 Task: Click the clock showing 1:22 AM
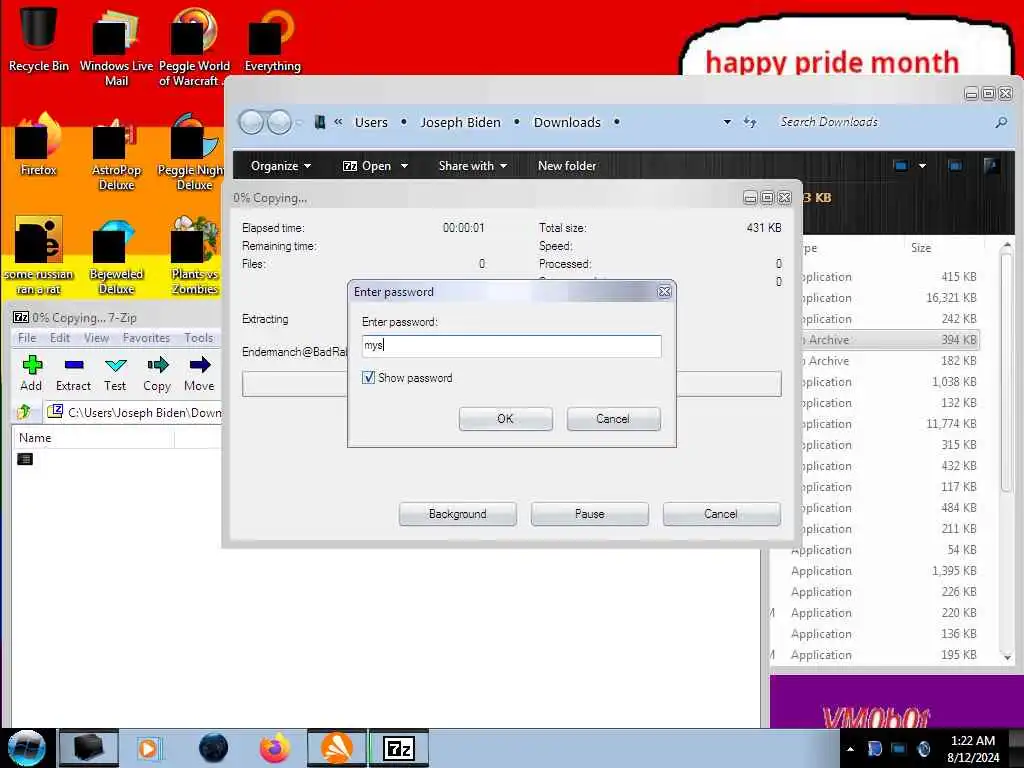coord(972,741)
